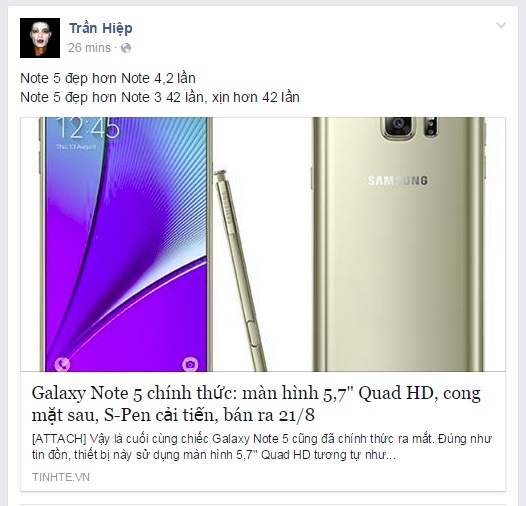Viewport: 526px width, 506px height.
Task: Open the Galaxy Note 5 chính thức article headline
Action: pyautogui.click(x=256, y=404)
